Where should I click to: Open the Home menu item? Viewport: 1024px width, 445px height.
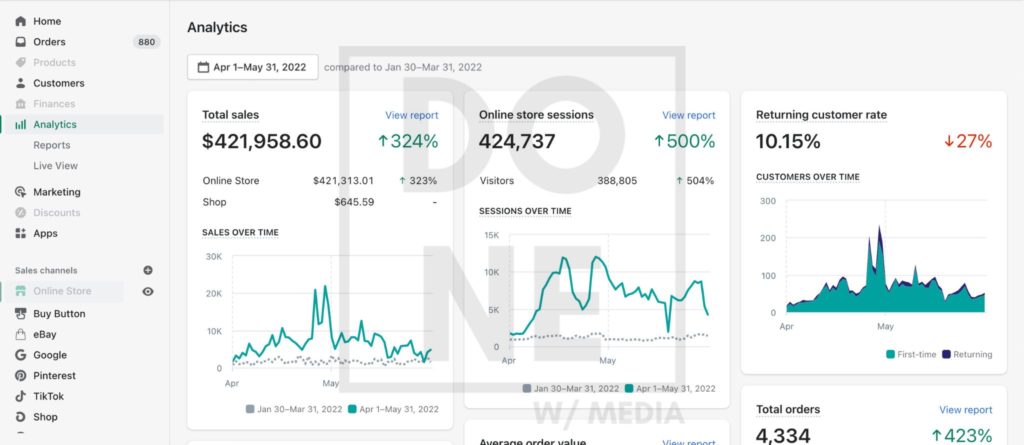47,21
